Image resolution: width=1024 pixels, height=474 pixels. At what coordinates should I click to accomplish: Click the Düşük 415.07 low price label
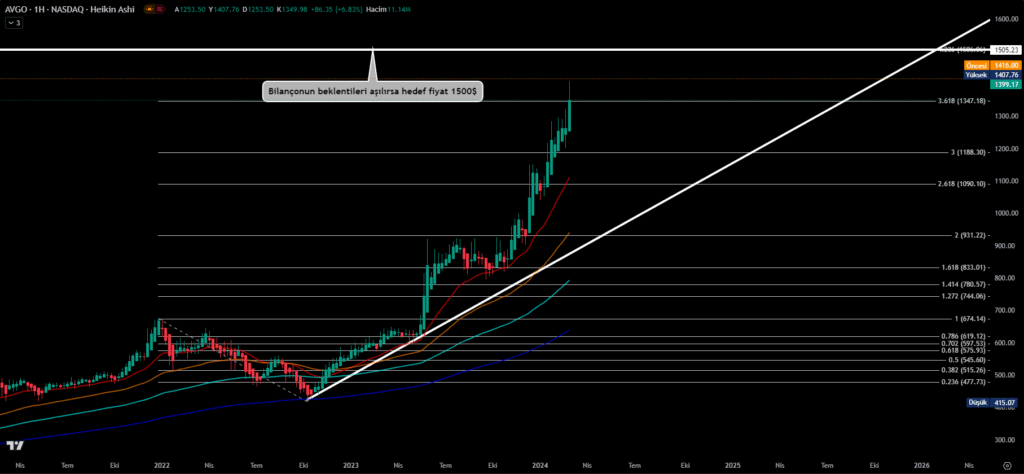[x=993, y=403]
